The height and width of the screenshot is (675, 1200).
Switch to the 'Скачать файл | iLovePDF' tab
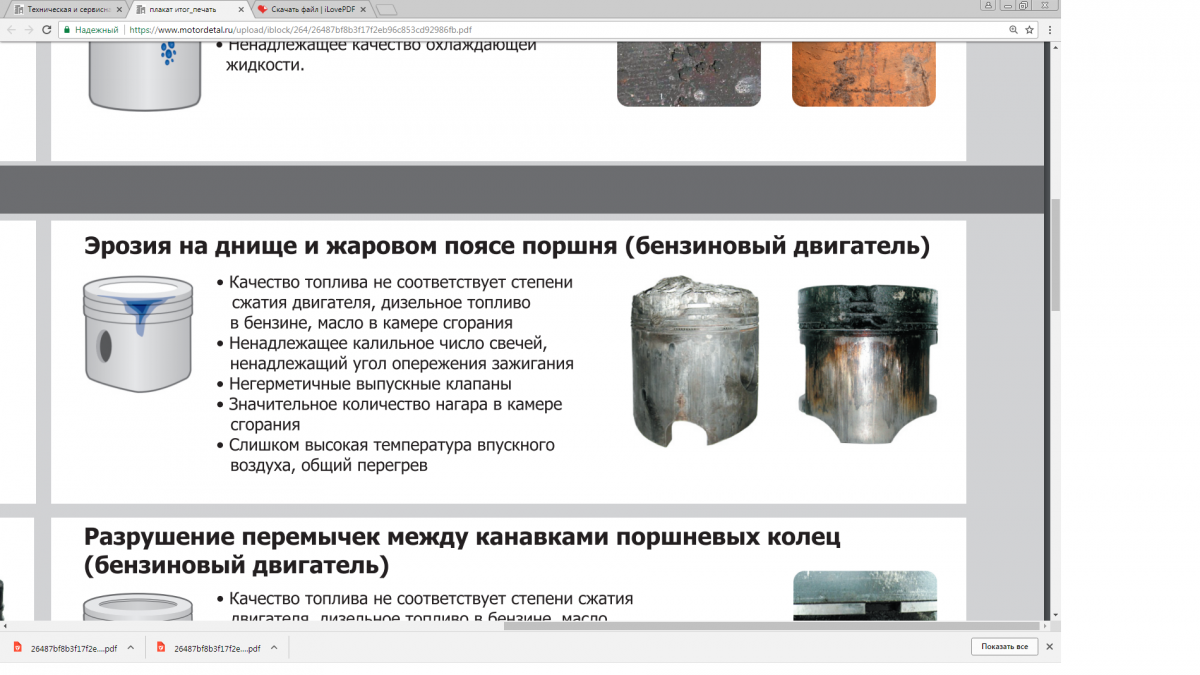(x=313, y=9)
